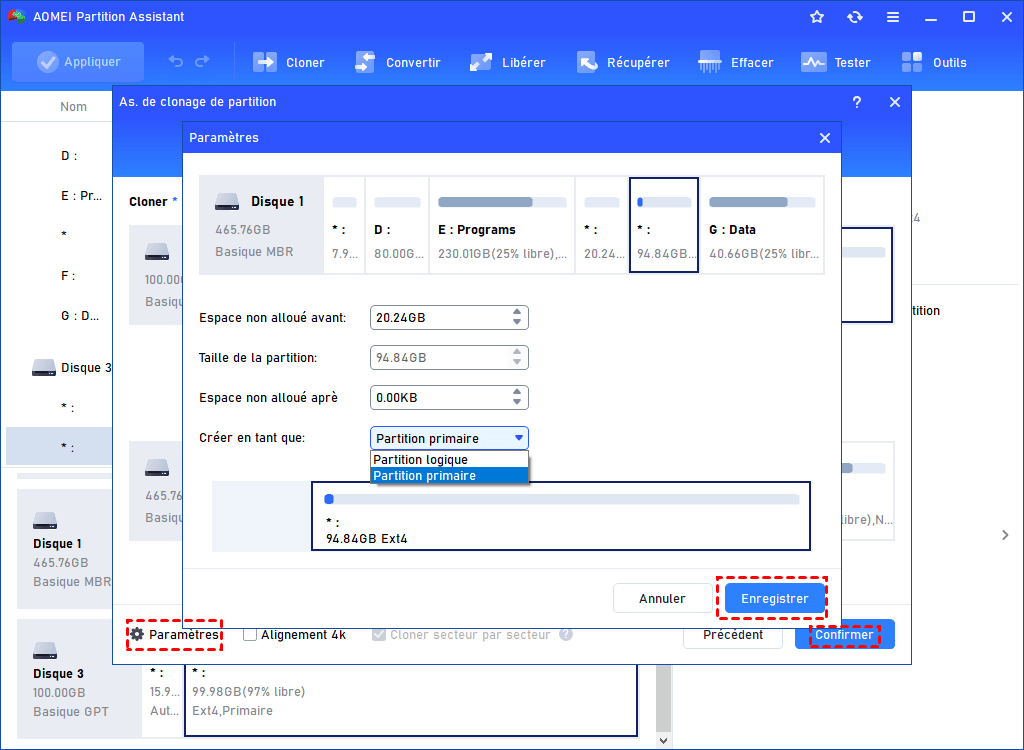Select the G : Data partition block
This screenshot has height=750, width=1024.
coord(762,225)
